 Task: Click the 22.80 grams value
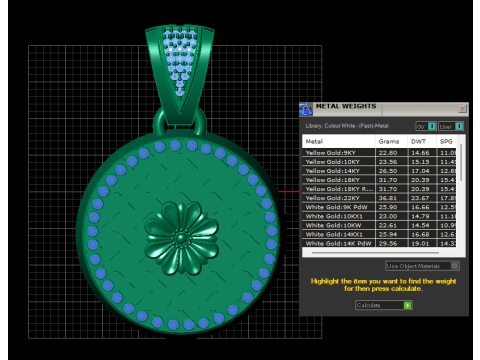point(388,153)
